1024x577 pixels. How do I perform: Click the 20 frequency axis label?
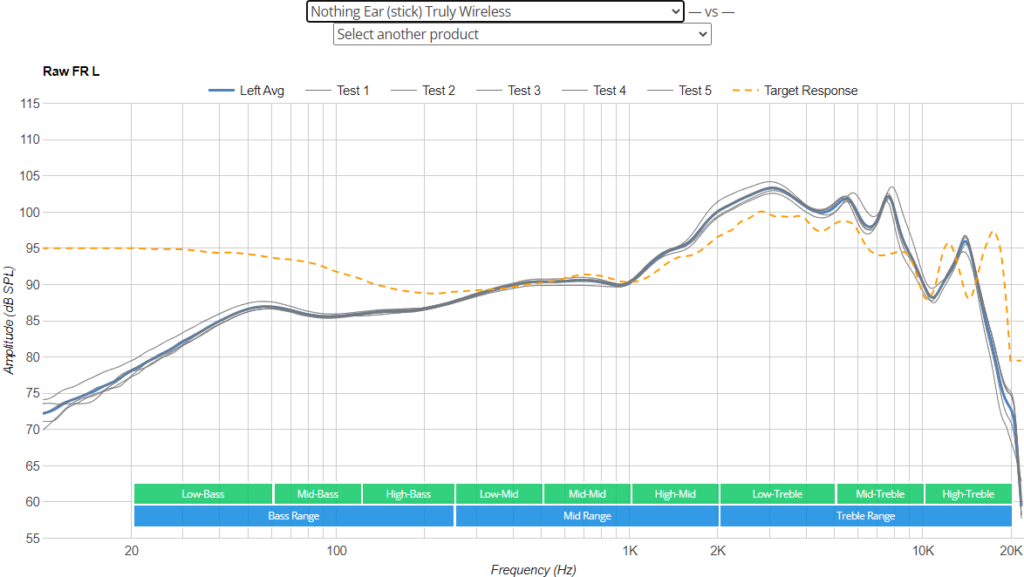[x=131, y=551]
